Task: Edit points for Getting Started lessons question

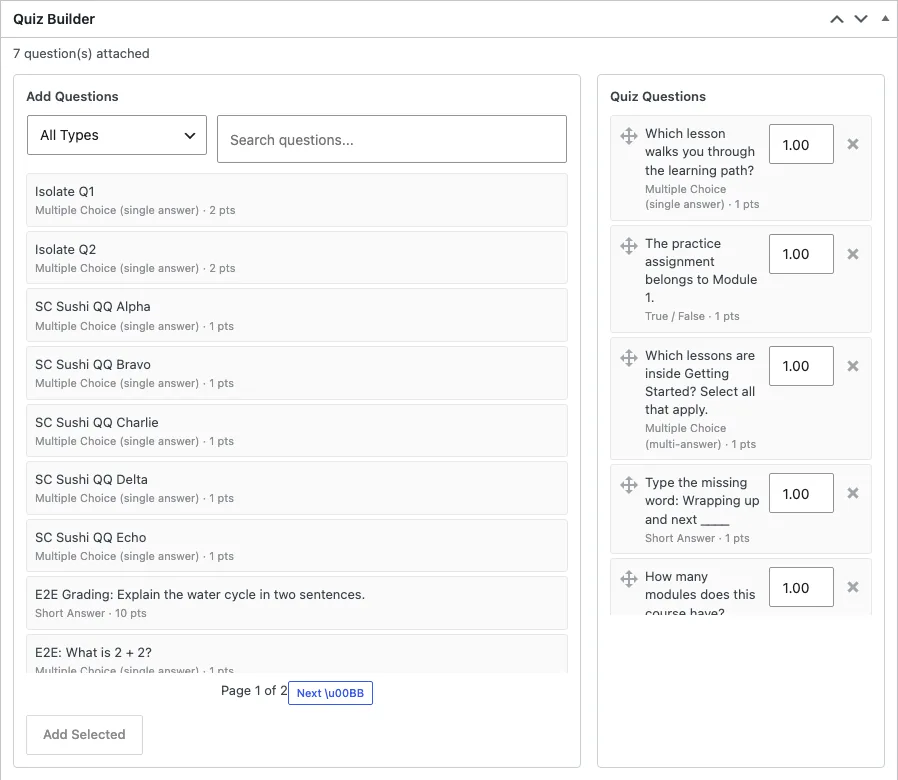Action: pyautogui.click(x=801, y=366)
